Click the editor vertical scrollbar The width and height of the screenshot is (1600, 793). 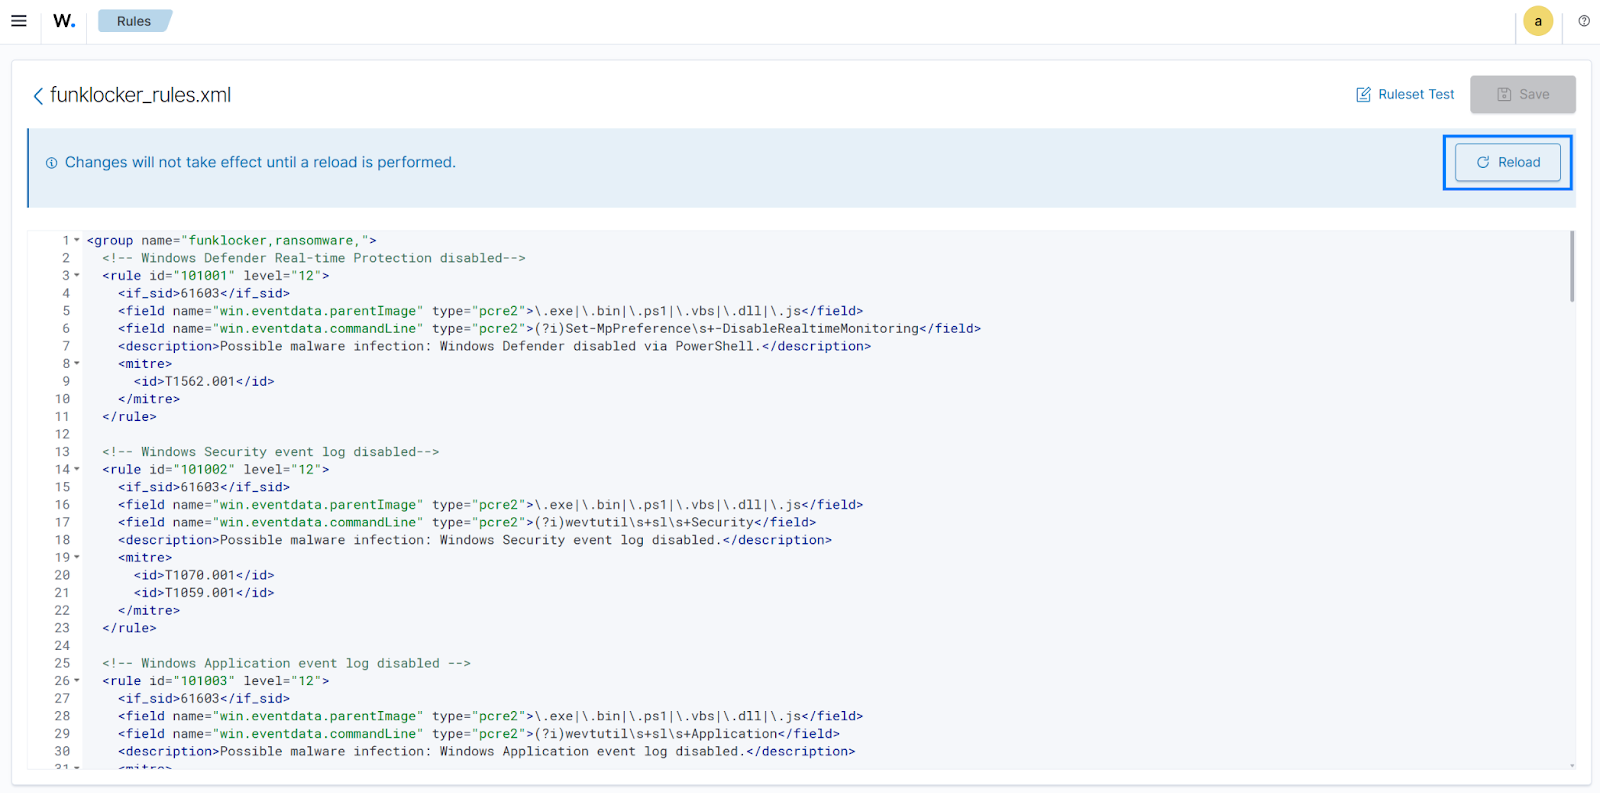coord(1571,266)
